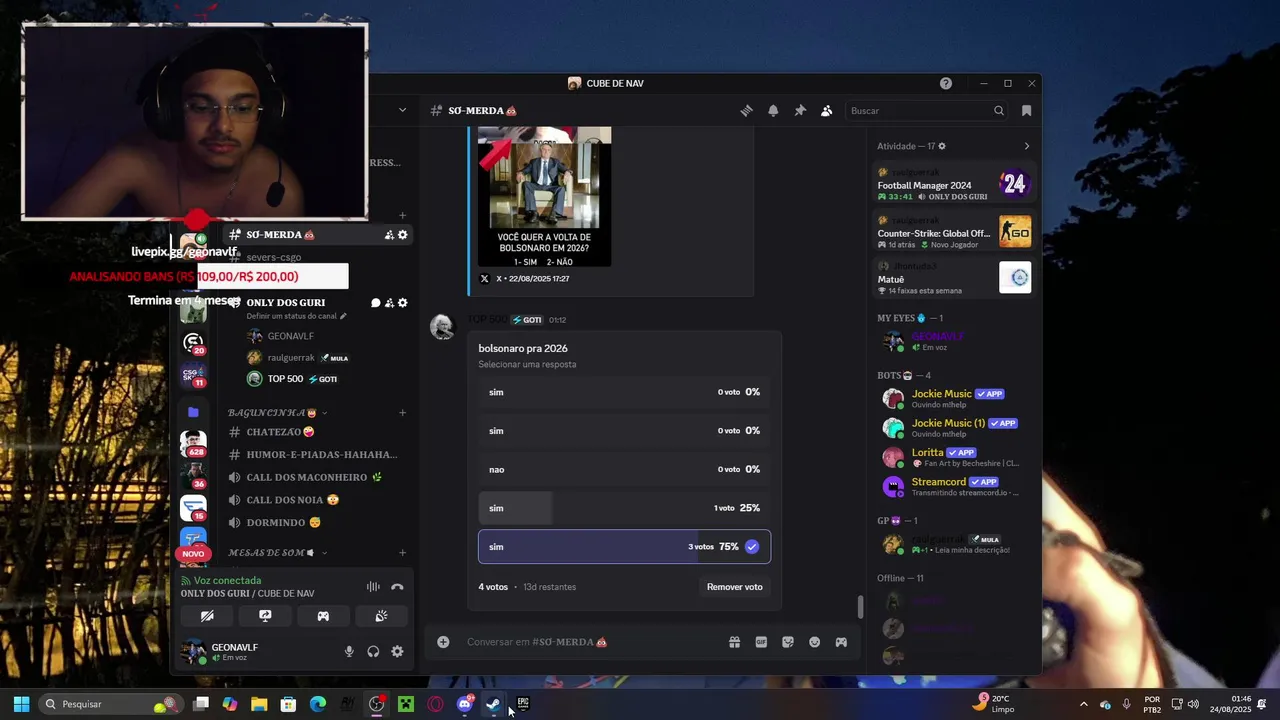Click Remover voto on the poll
Screen dimensions: 1280x720
click(x=735, y=587)
